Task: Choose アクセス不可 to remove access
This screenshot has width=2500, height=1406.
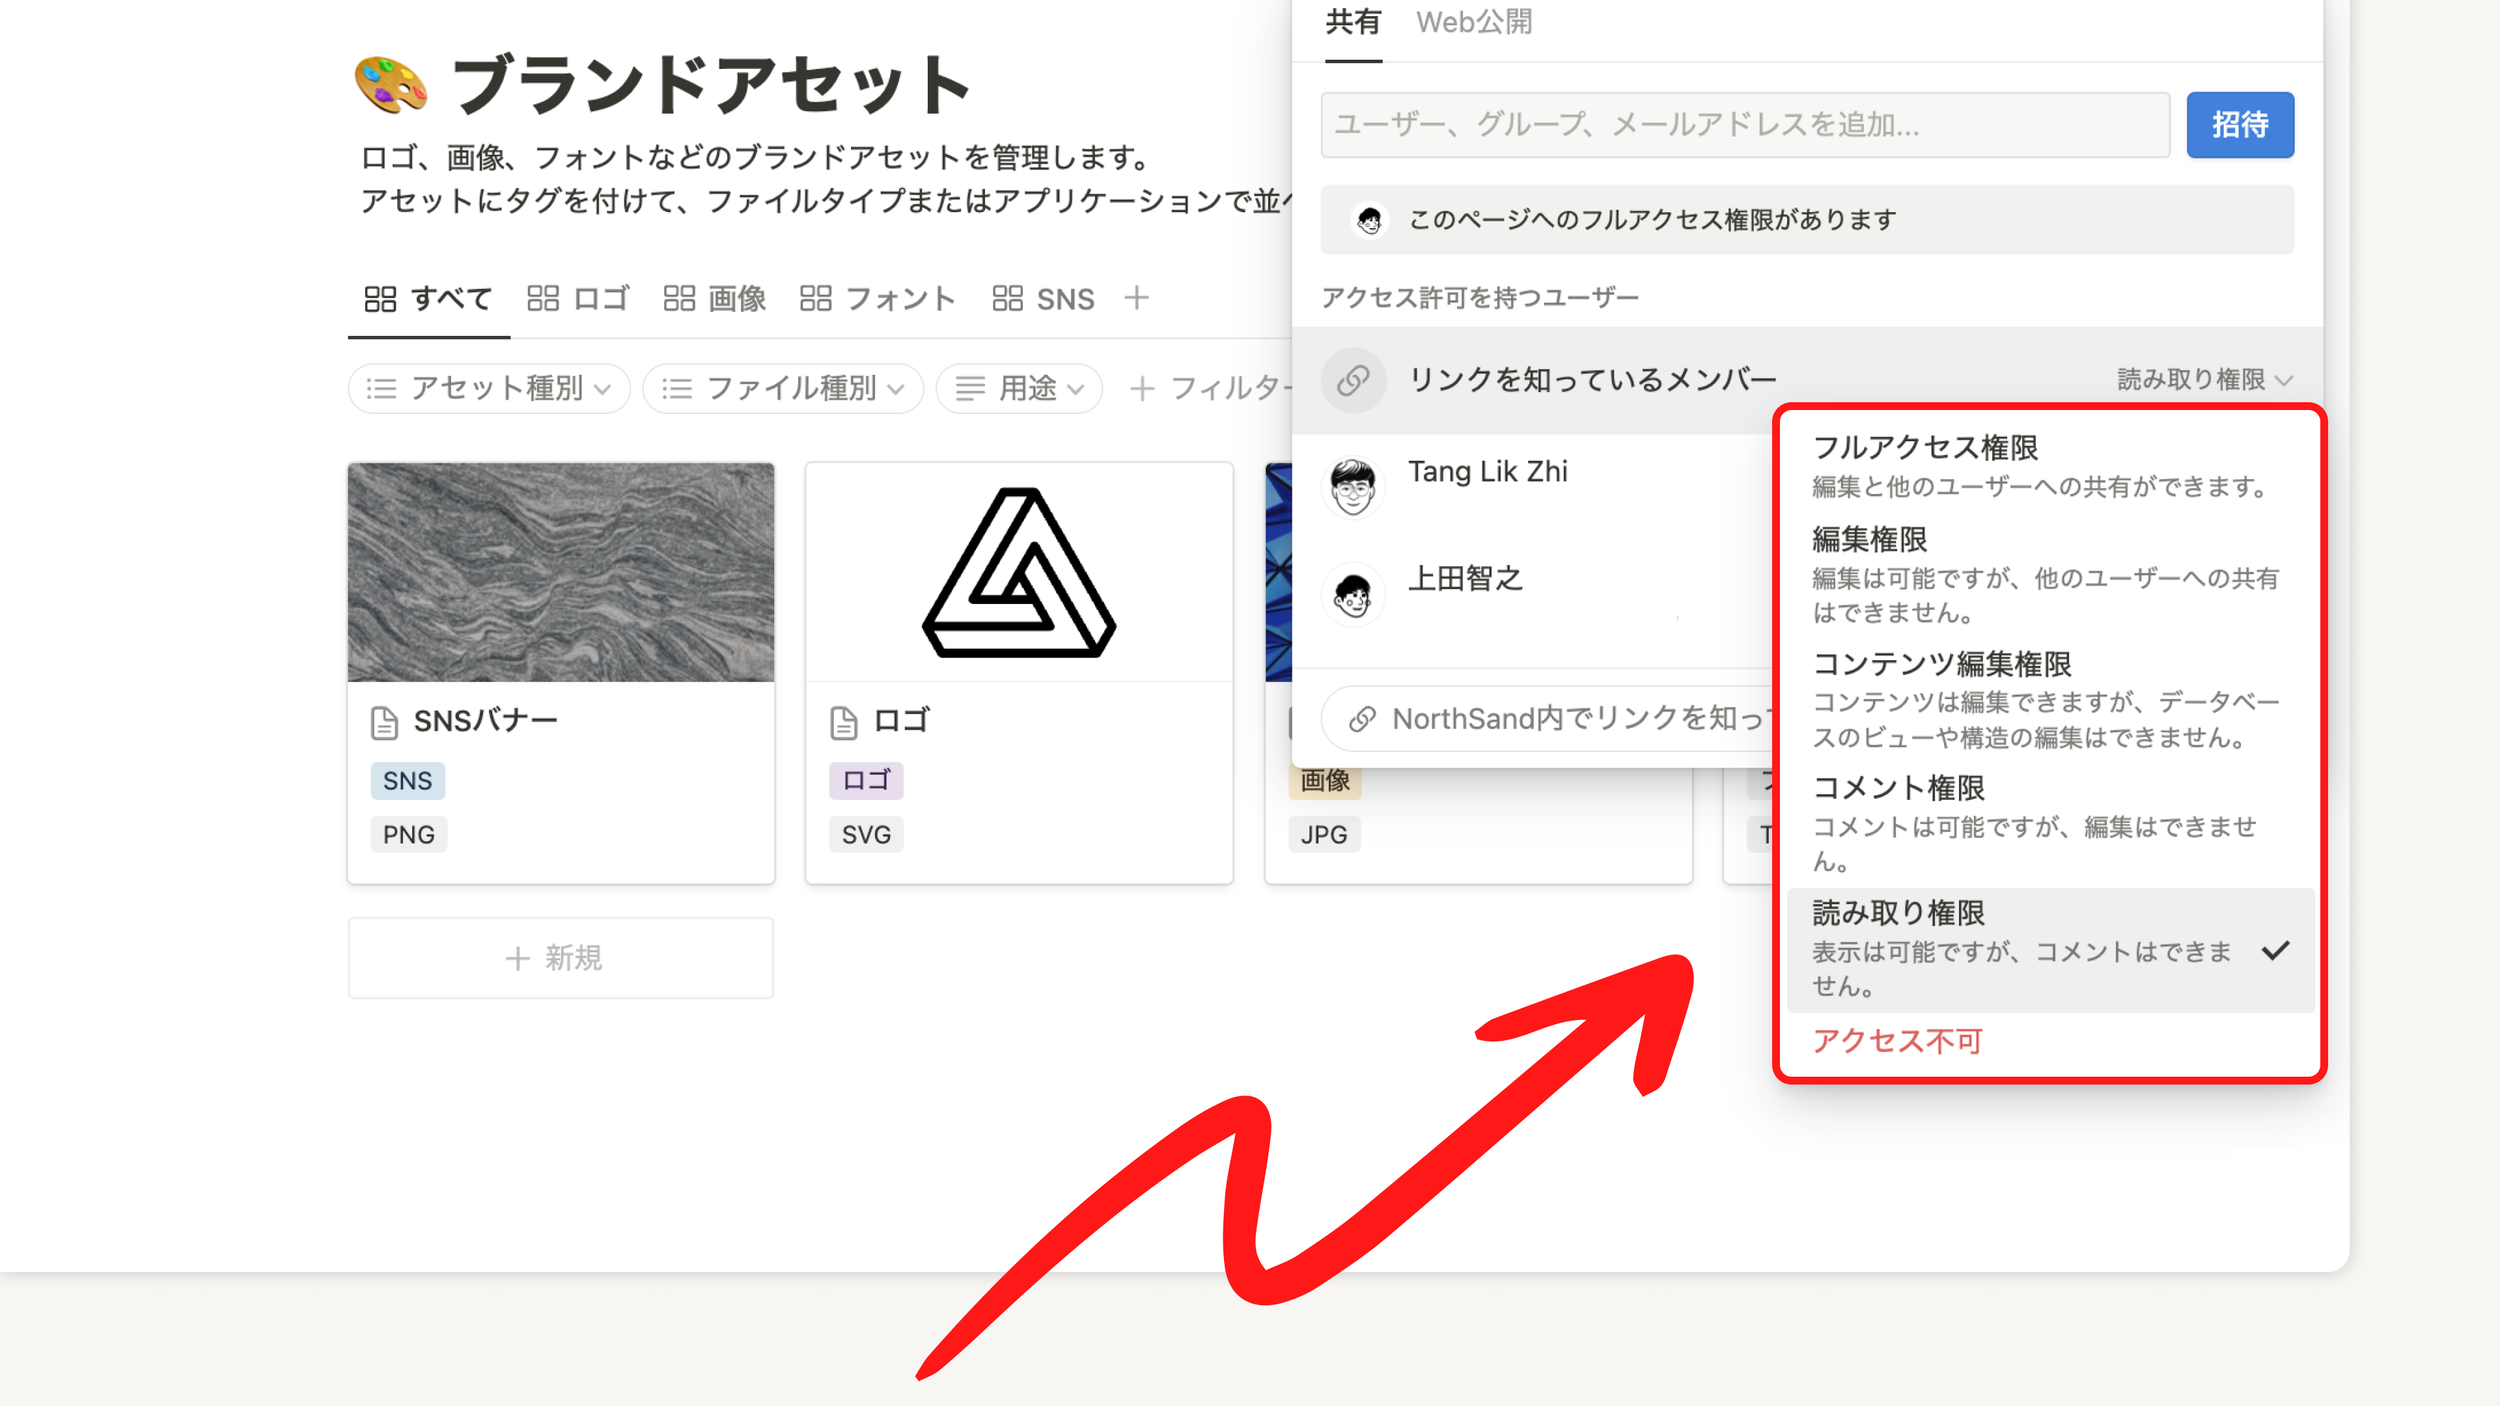Action: pos(1896,1040)
